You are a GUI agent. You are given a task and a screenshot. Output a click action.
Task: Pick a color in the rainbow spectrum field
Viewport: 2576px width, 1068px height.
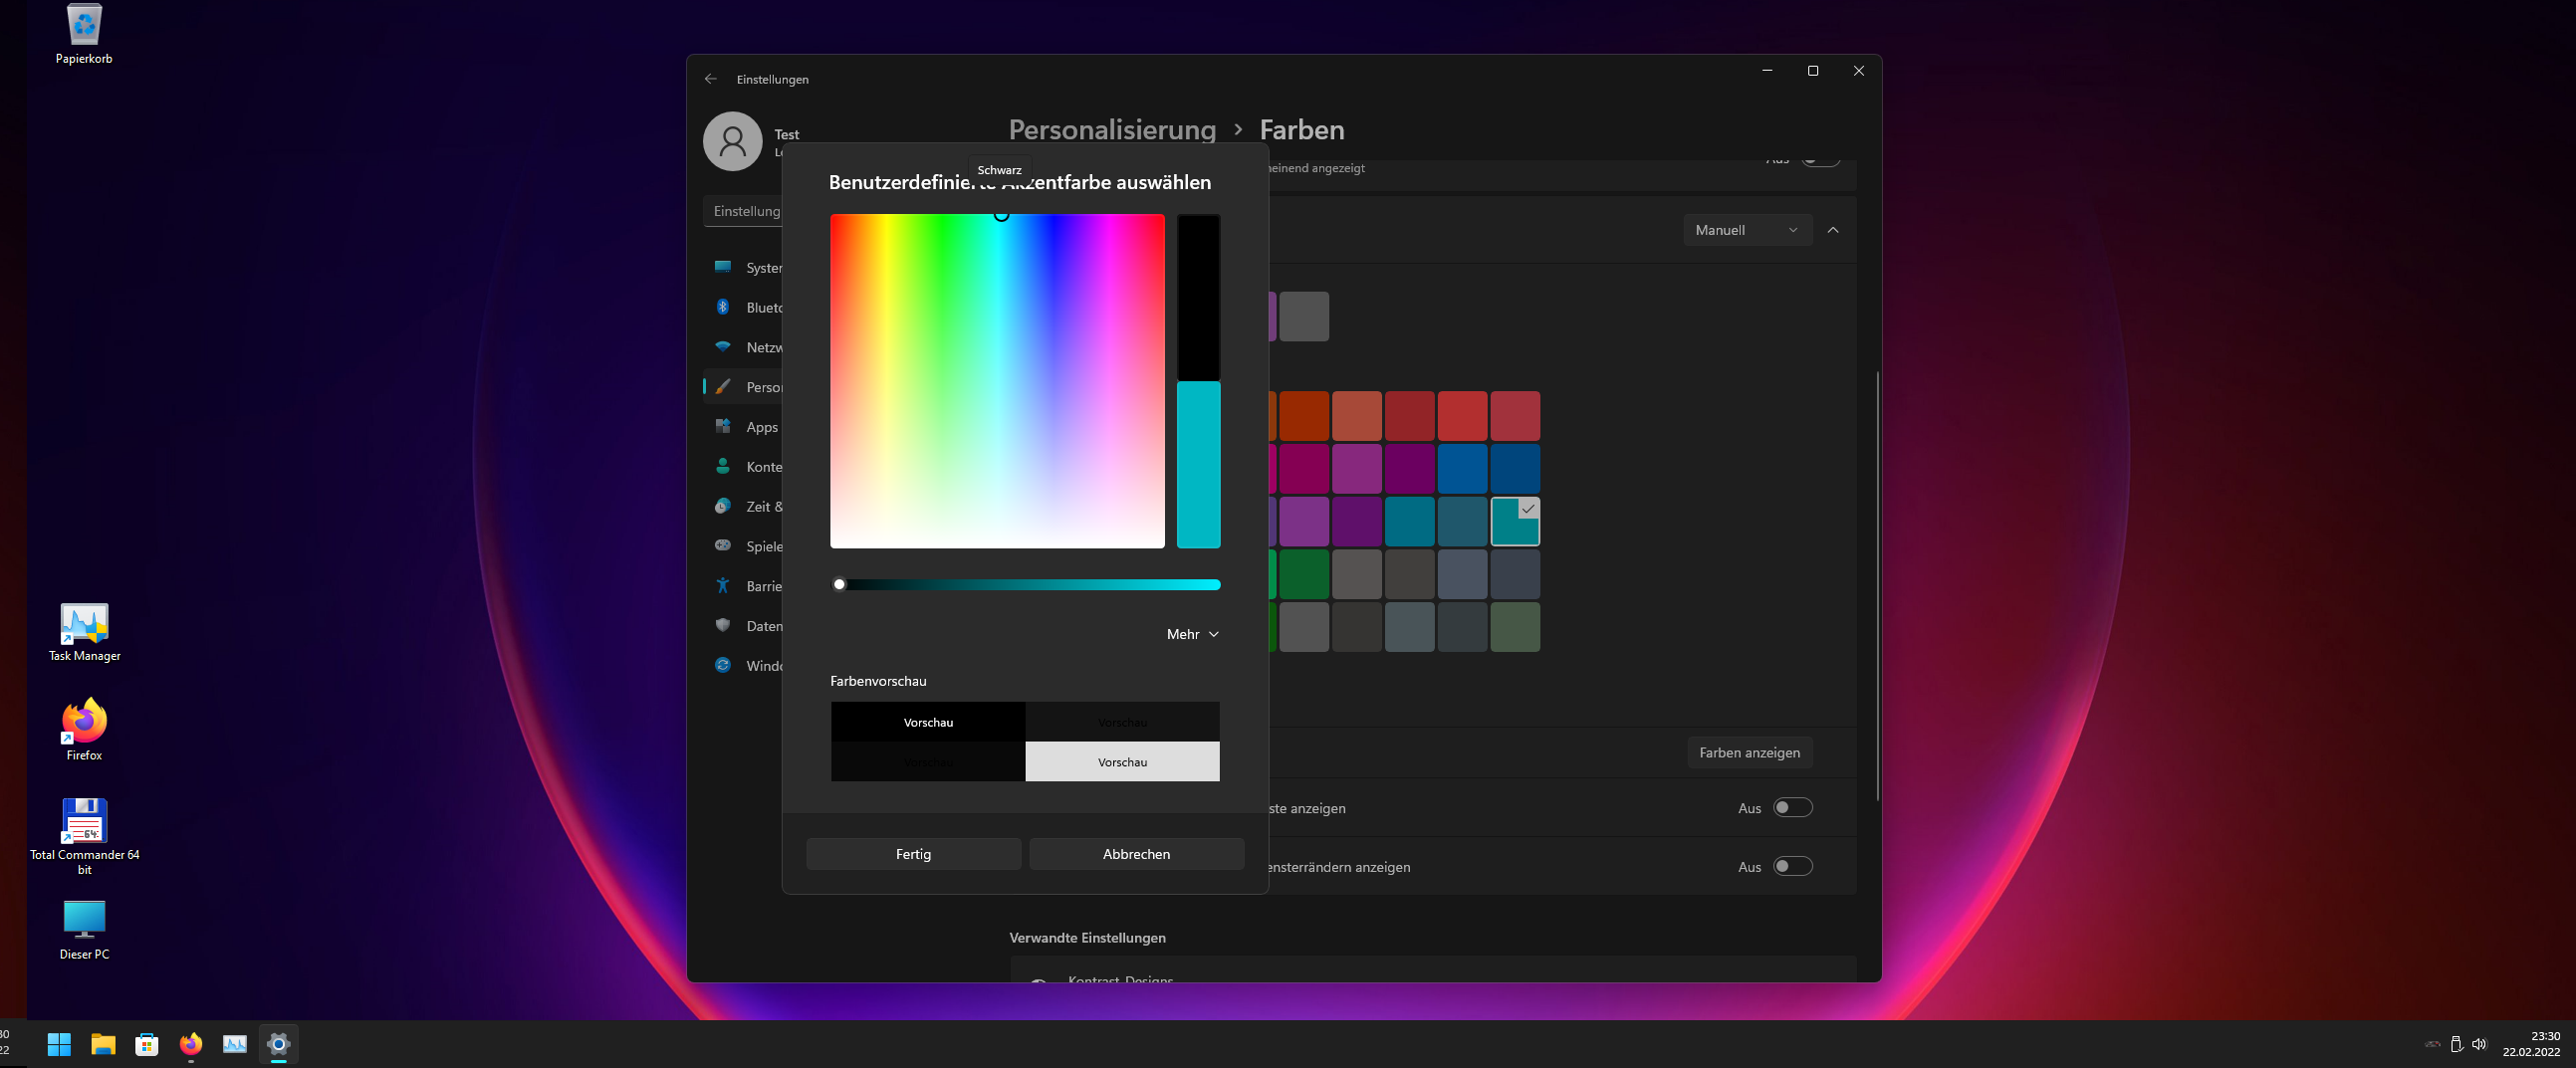(997, 381)
